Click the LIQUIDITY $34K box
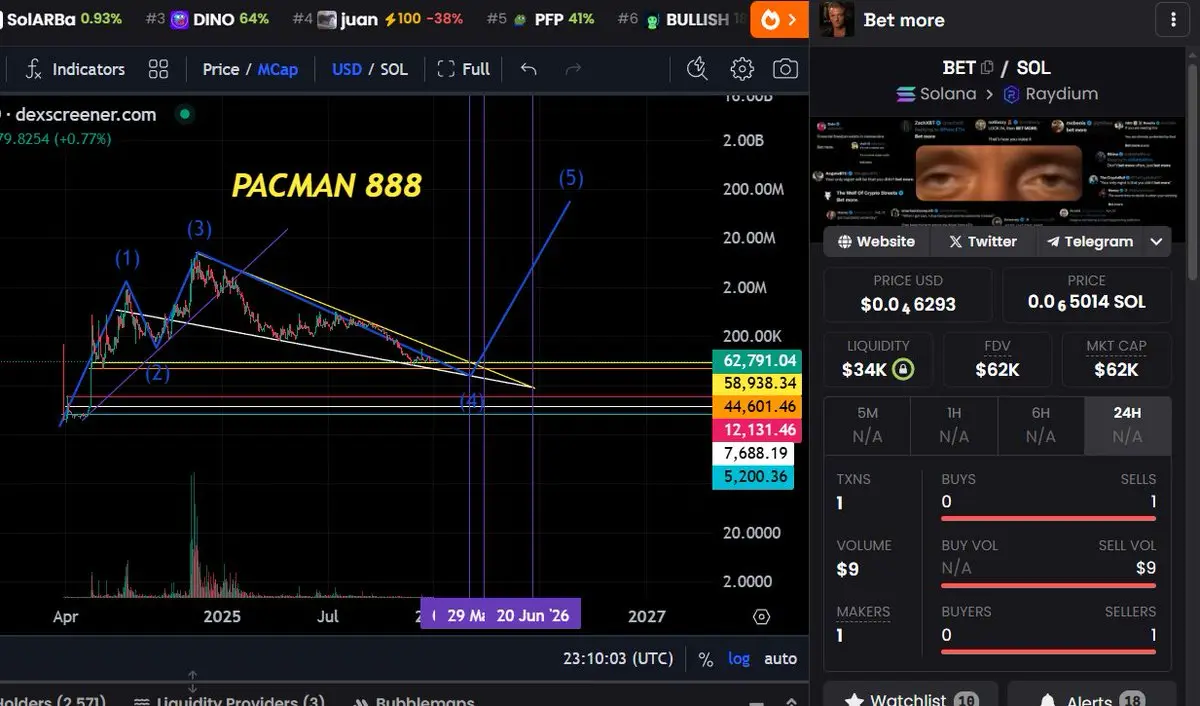The image size is (1200, 706). (878, 360)
